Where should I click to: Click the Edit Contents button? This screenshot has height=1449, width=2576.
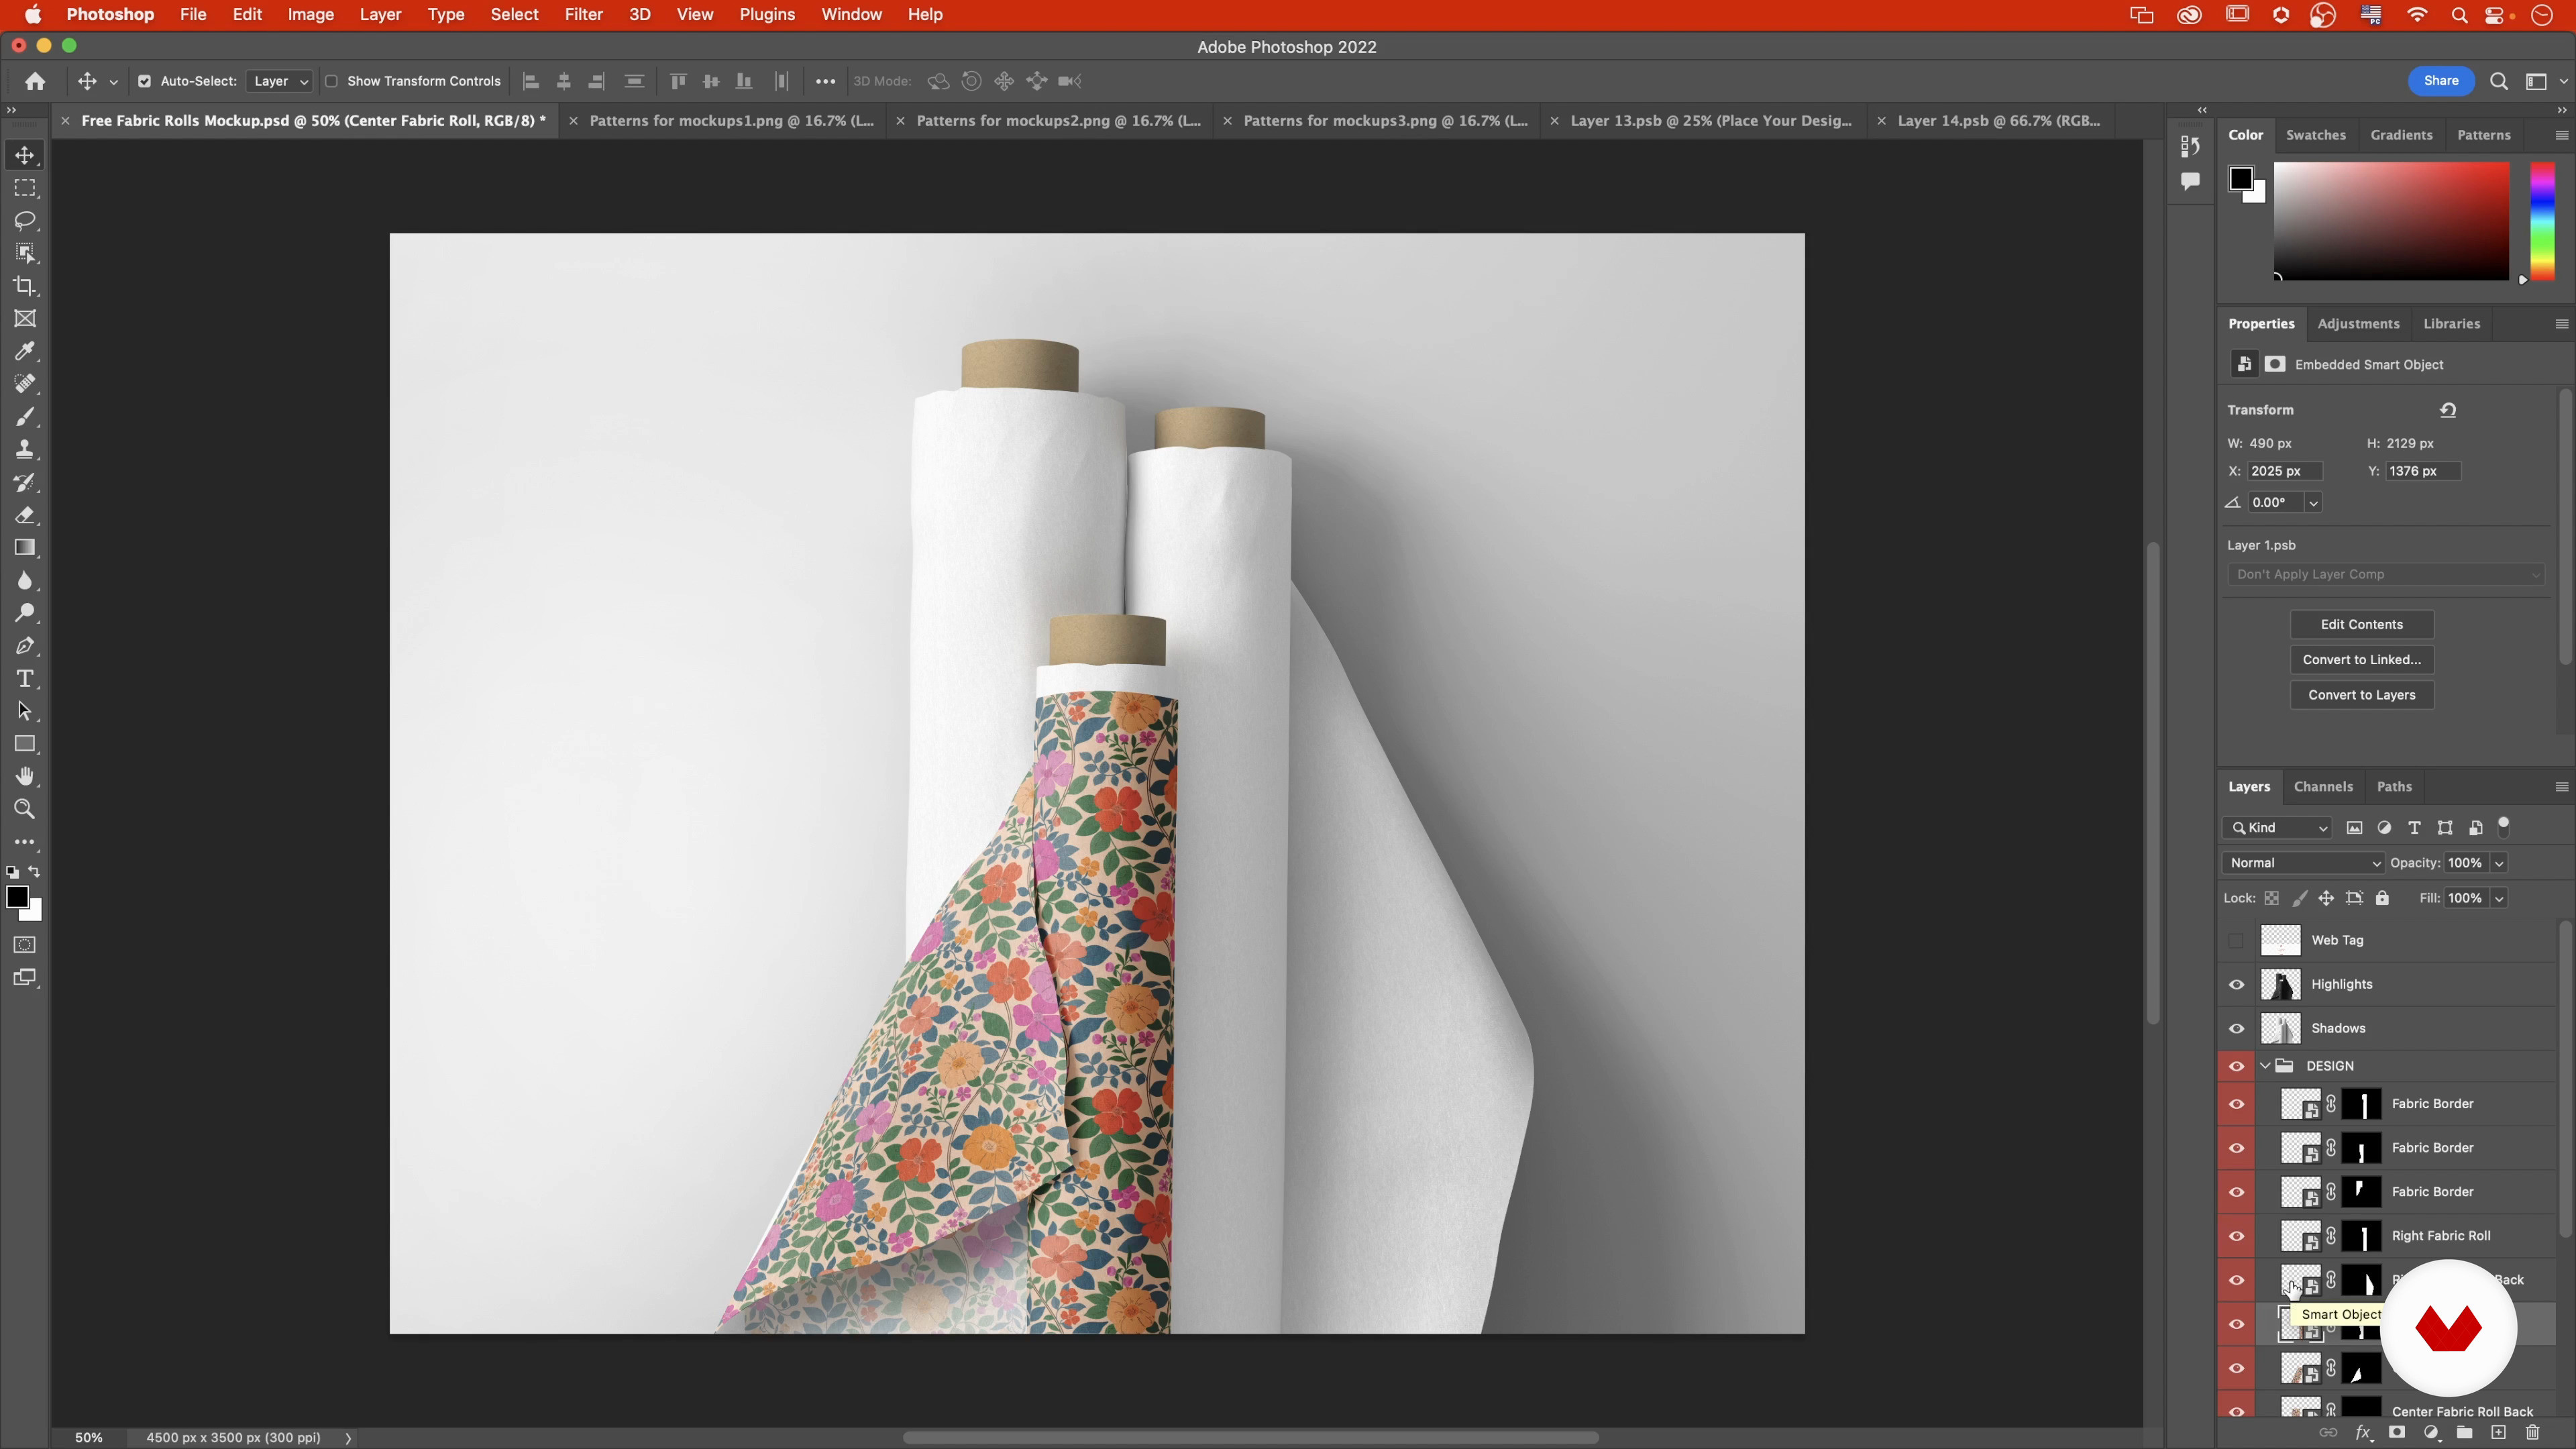click(2361, 624)
